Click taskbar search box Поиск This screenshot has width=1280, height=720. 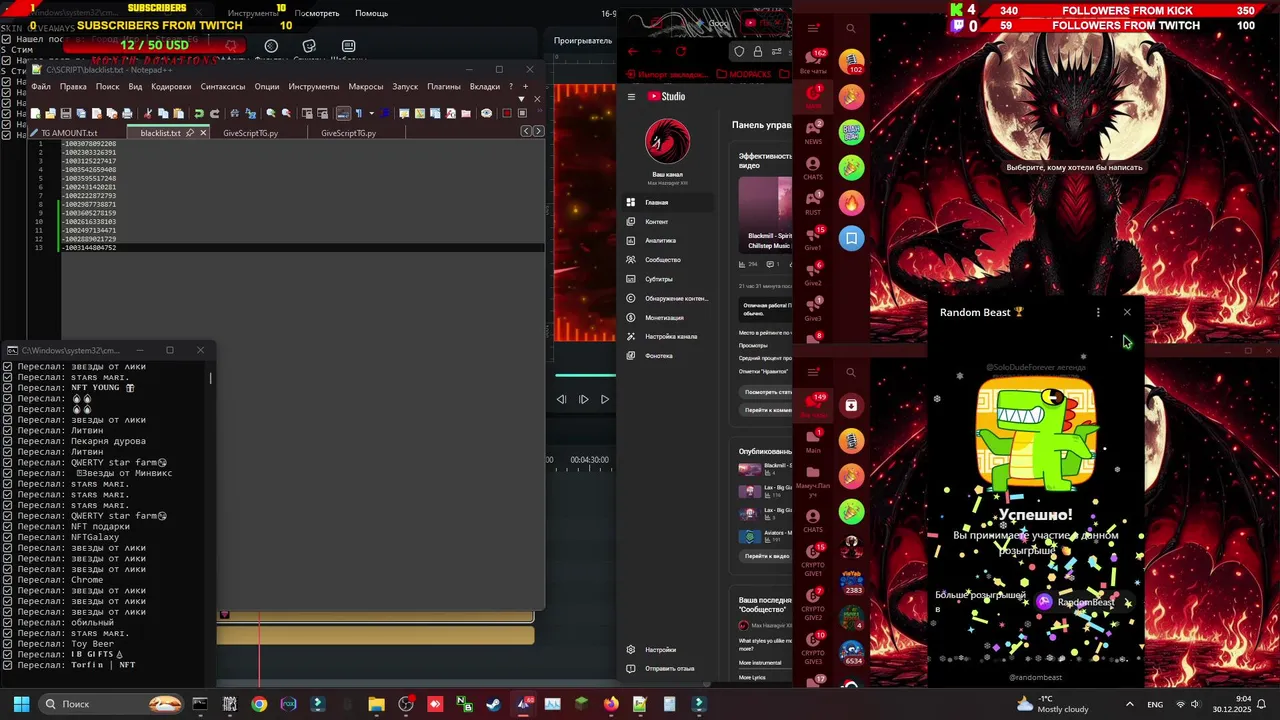point(113,704)
